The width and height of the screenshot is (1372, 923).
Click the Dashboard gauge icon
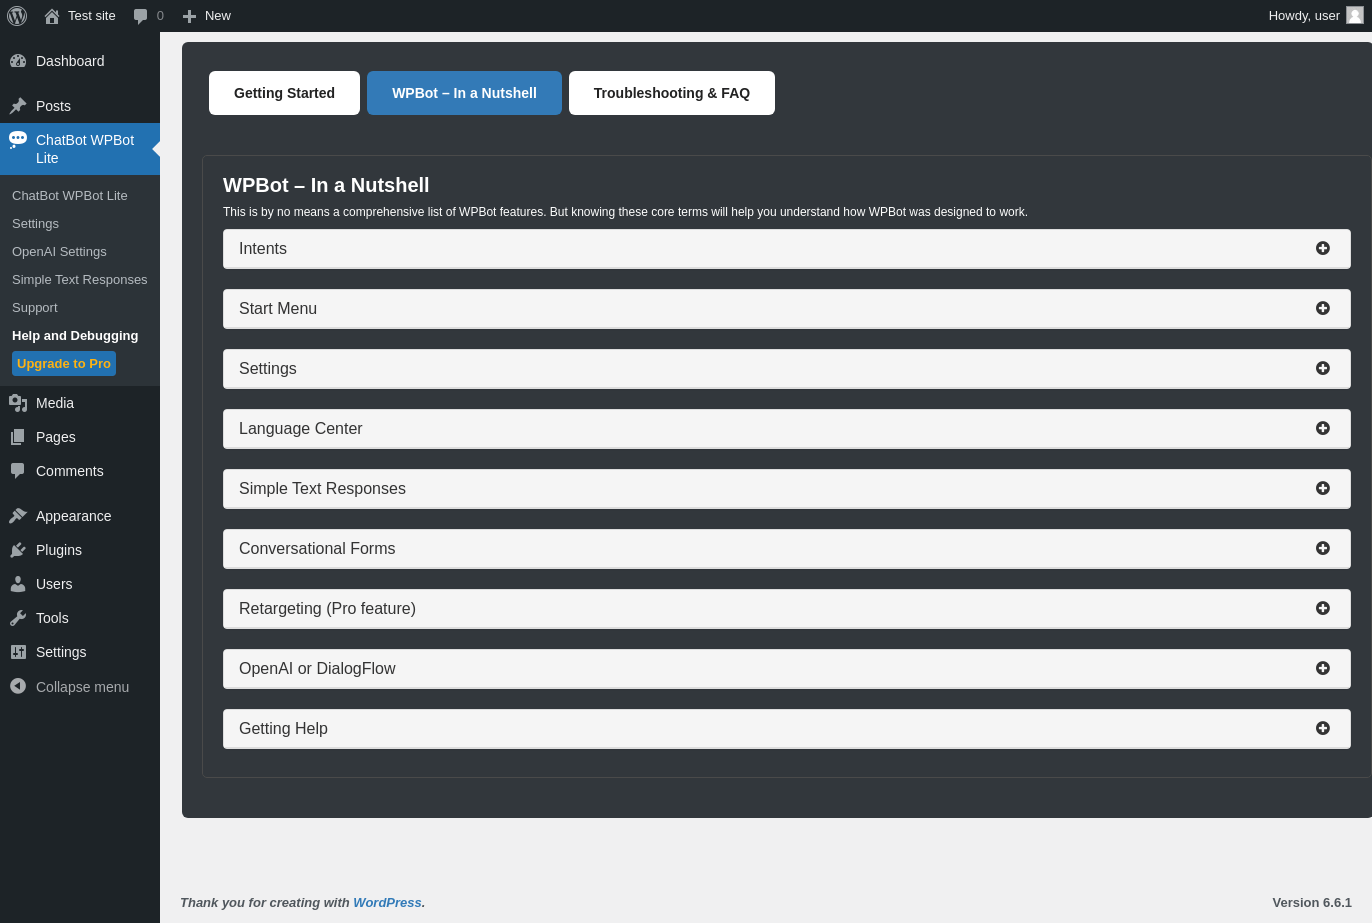[x=18, y=61]
